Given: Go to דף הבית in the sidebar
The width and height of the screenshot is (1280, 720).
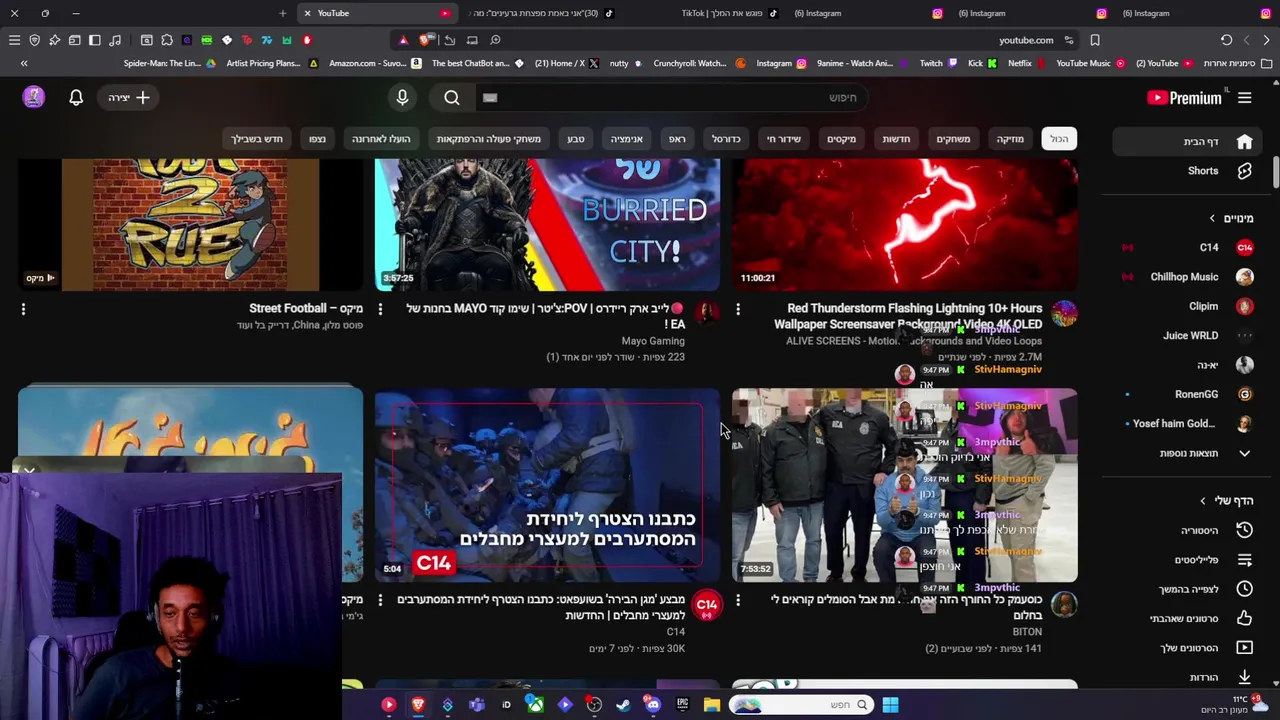Looking at the screenshot, I should [1189, 142].
